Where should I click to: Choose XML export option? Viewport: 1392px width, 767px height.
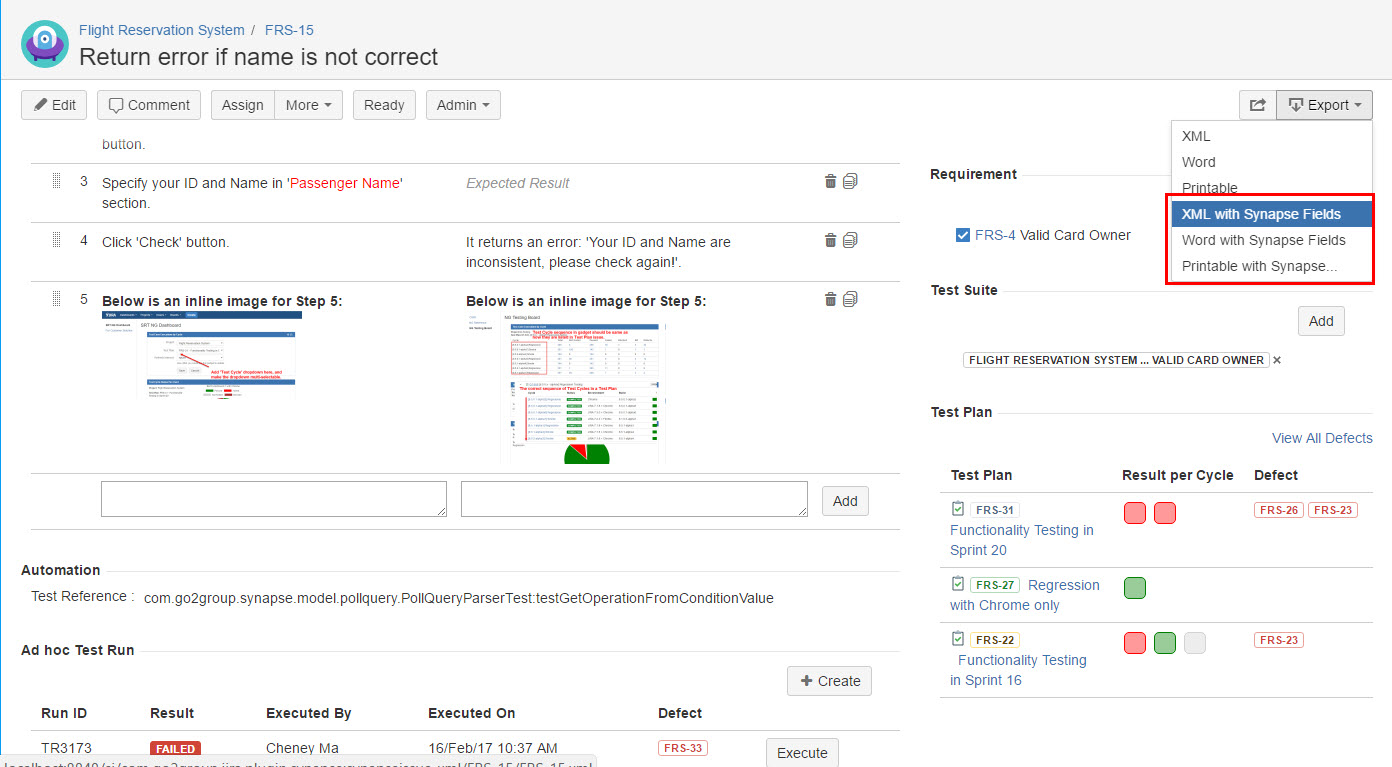1271,136
